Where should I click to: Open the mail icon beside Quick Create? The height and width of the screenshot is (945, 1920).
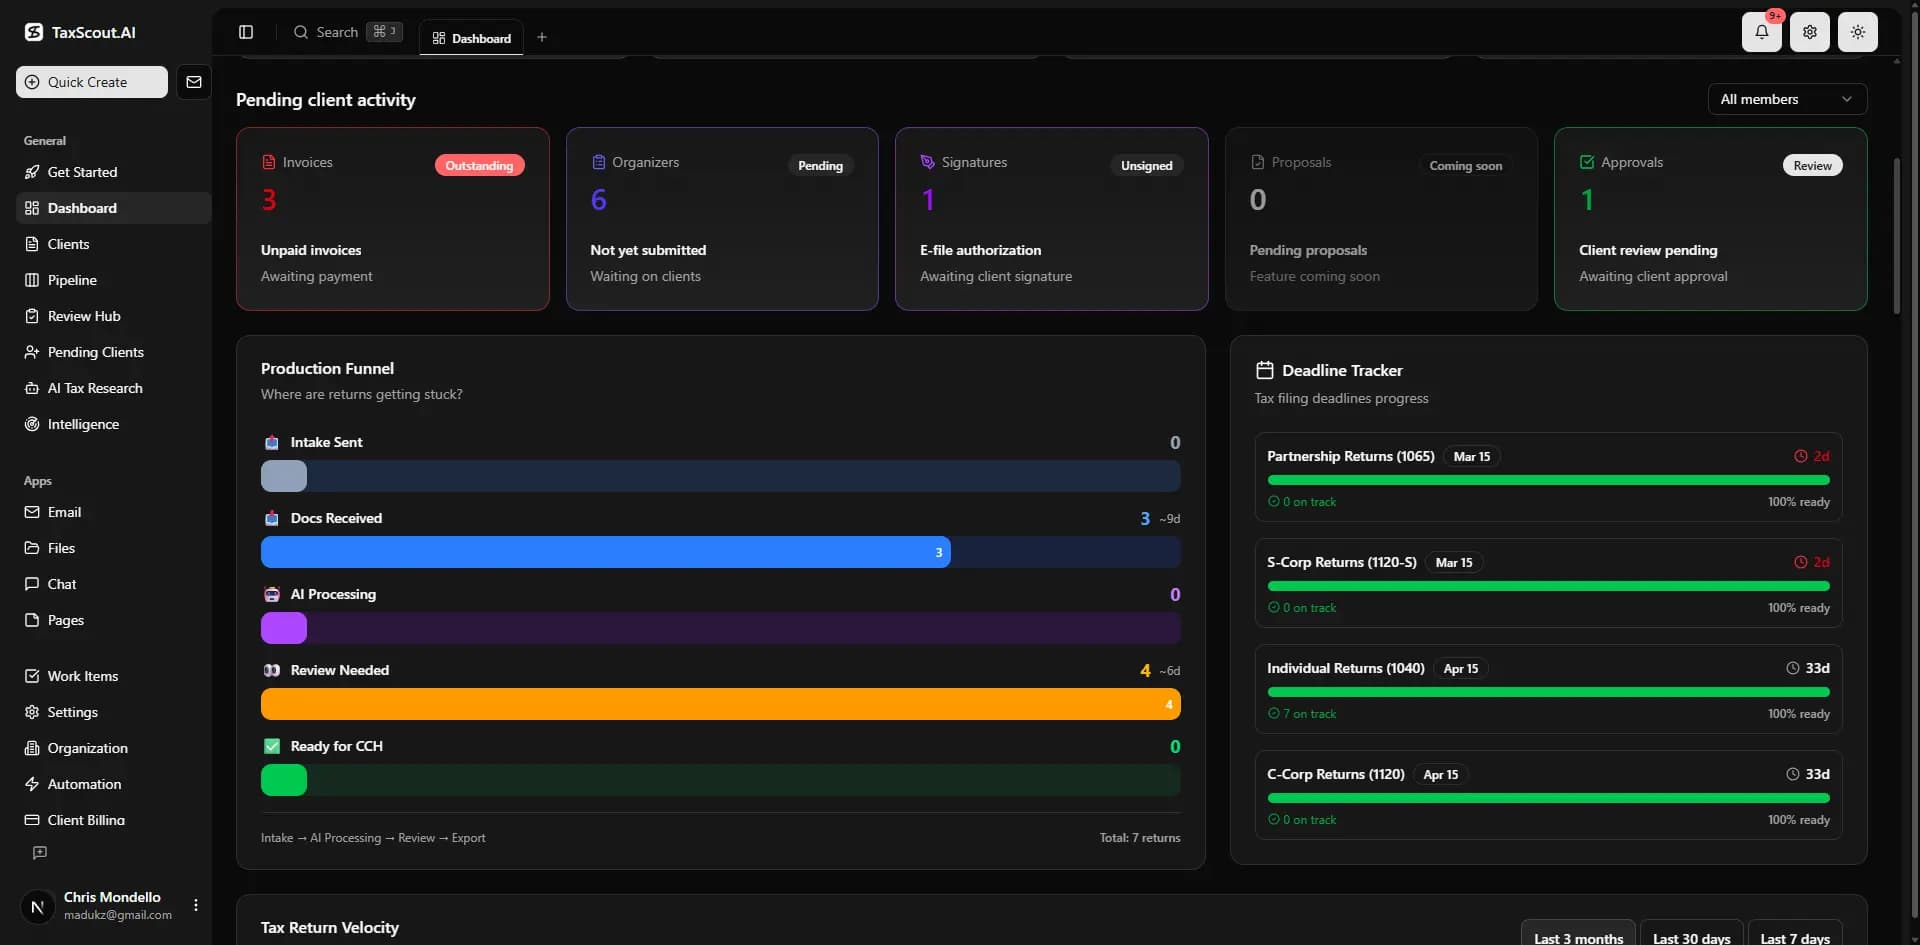point(194,82)
